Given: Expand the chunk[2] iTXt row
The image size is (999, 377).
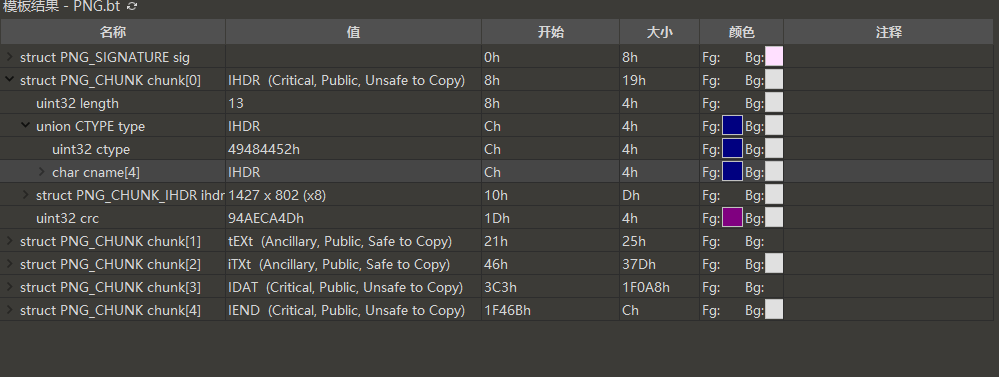Looking at the screenshot, I should 10,264.
